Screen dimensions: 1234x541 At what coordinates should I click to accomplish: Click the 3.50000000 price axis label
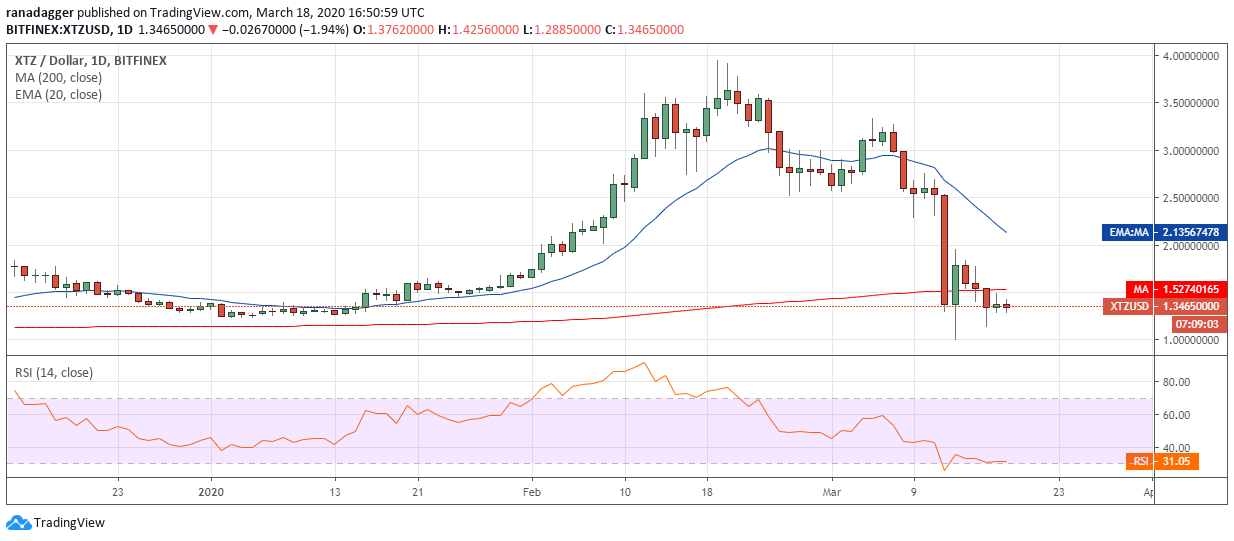coord(1189,103)
